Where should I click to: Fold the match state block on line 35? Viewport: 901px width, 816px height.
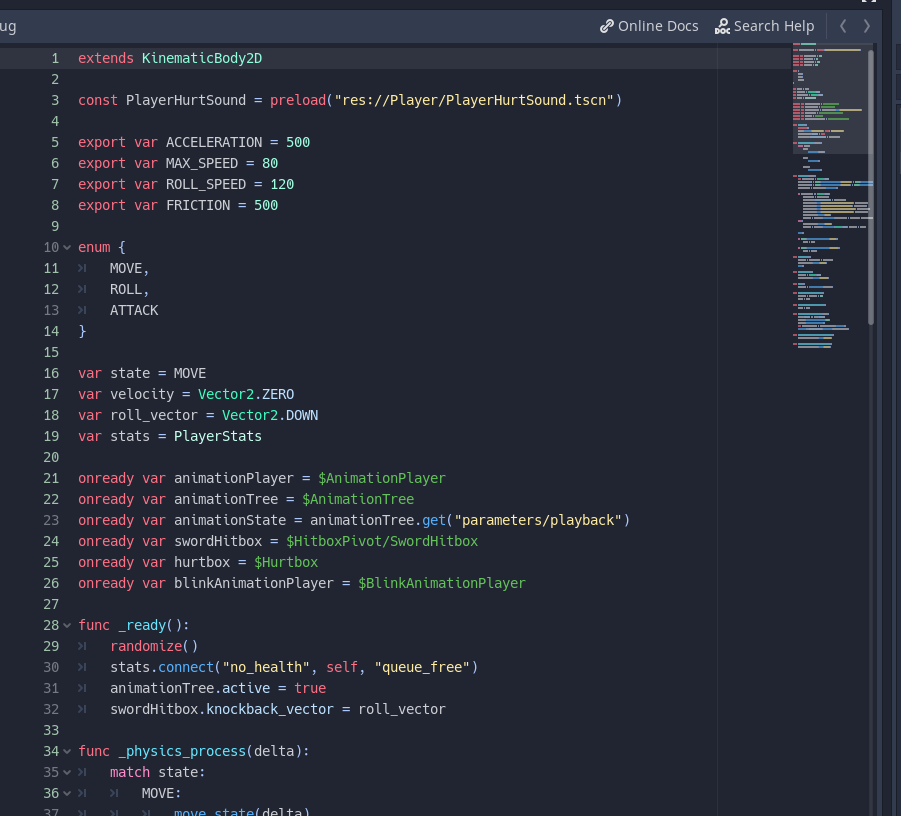coord(65,772)
